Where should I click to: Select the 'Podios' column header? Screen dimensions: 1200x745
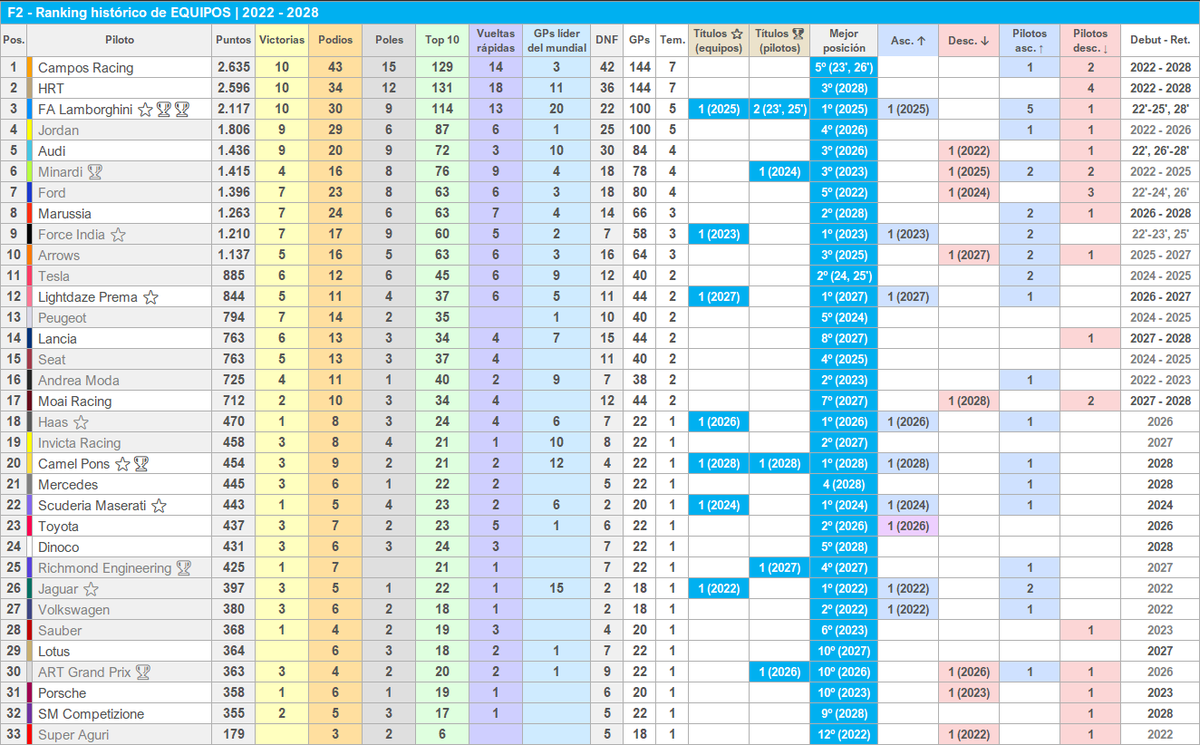335,41
